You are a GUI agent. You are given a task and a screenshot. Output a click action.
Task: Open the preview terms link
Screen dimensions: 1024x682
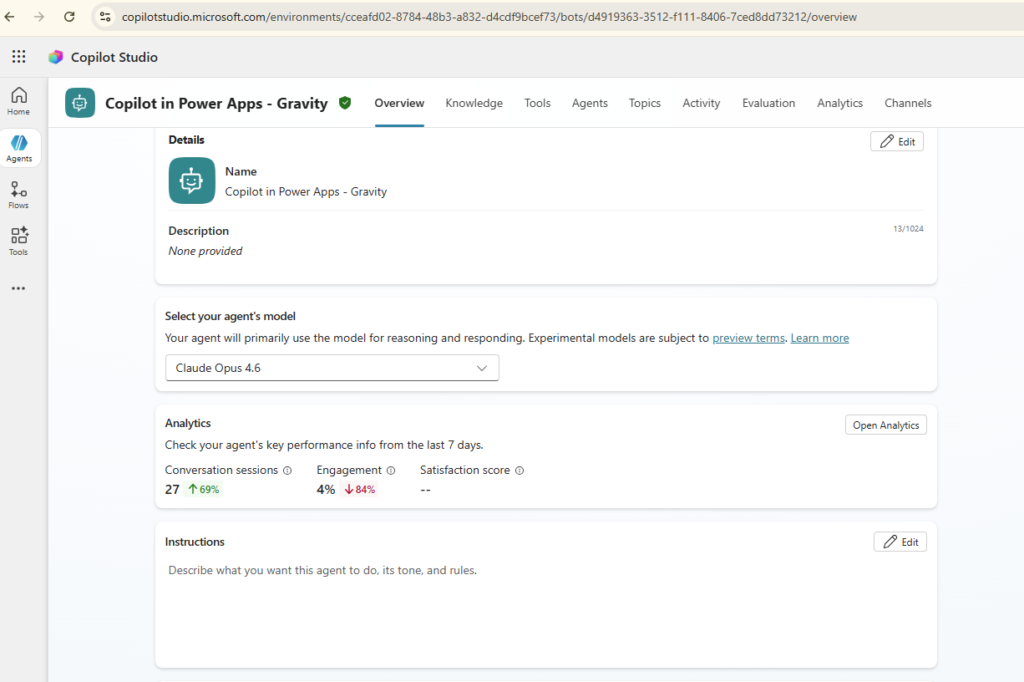(748, 338)
